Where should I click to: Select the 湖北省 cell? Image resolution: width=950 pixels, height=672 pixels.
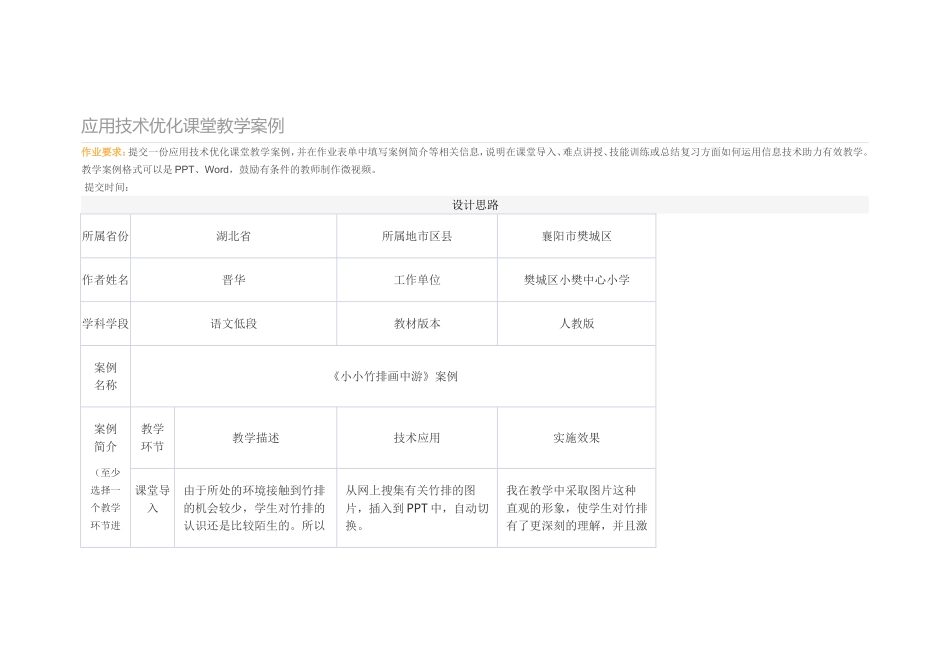click(233, 236)
